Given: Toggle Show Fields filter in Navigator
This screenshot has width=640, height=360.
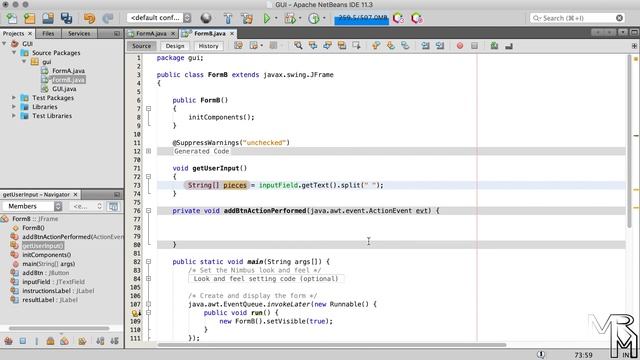Looking at the screenshot, I should point(23,341).
